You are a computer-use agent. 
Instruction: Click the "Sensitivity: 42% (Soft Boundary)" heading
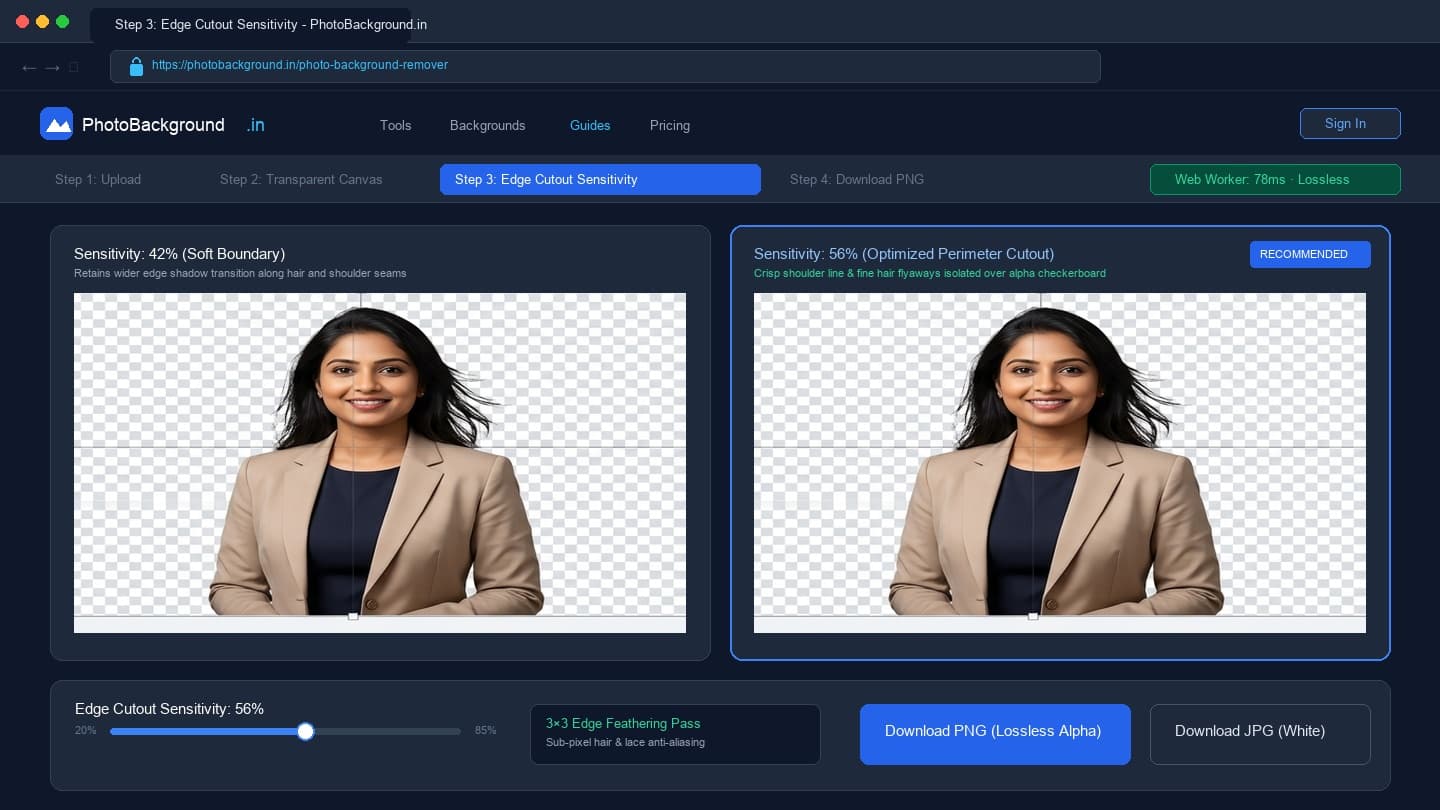point(179,254)
